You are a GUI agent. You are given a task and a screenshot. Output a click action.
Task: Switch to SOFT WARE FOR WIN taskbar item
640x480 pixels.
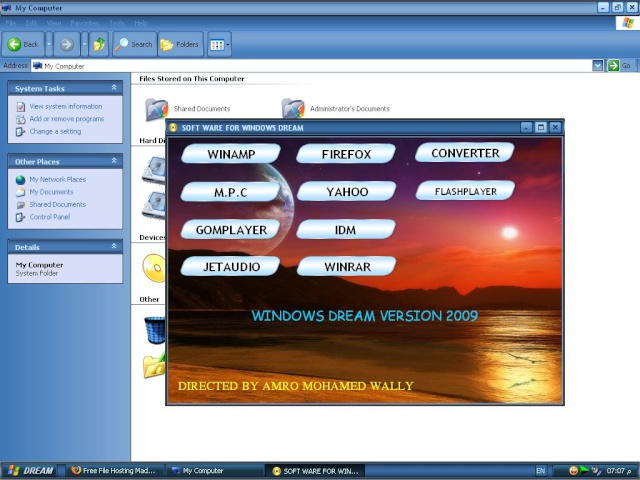click(315, 471)
